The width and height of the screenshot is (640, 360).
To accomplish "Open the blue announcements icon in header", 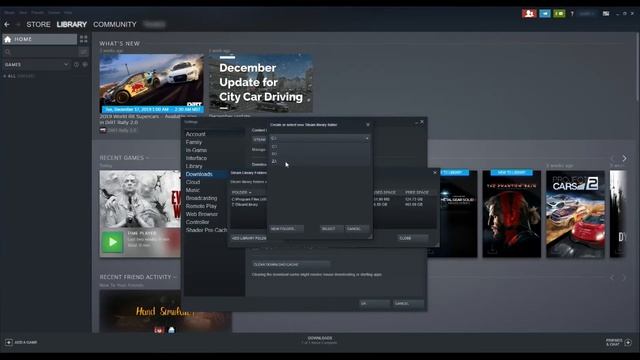I will 545,13.
